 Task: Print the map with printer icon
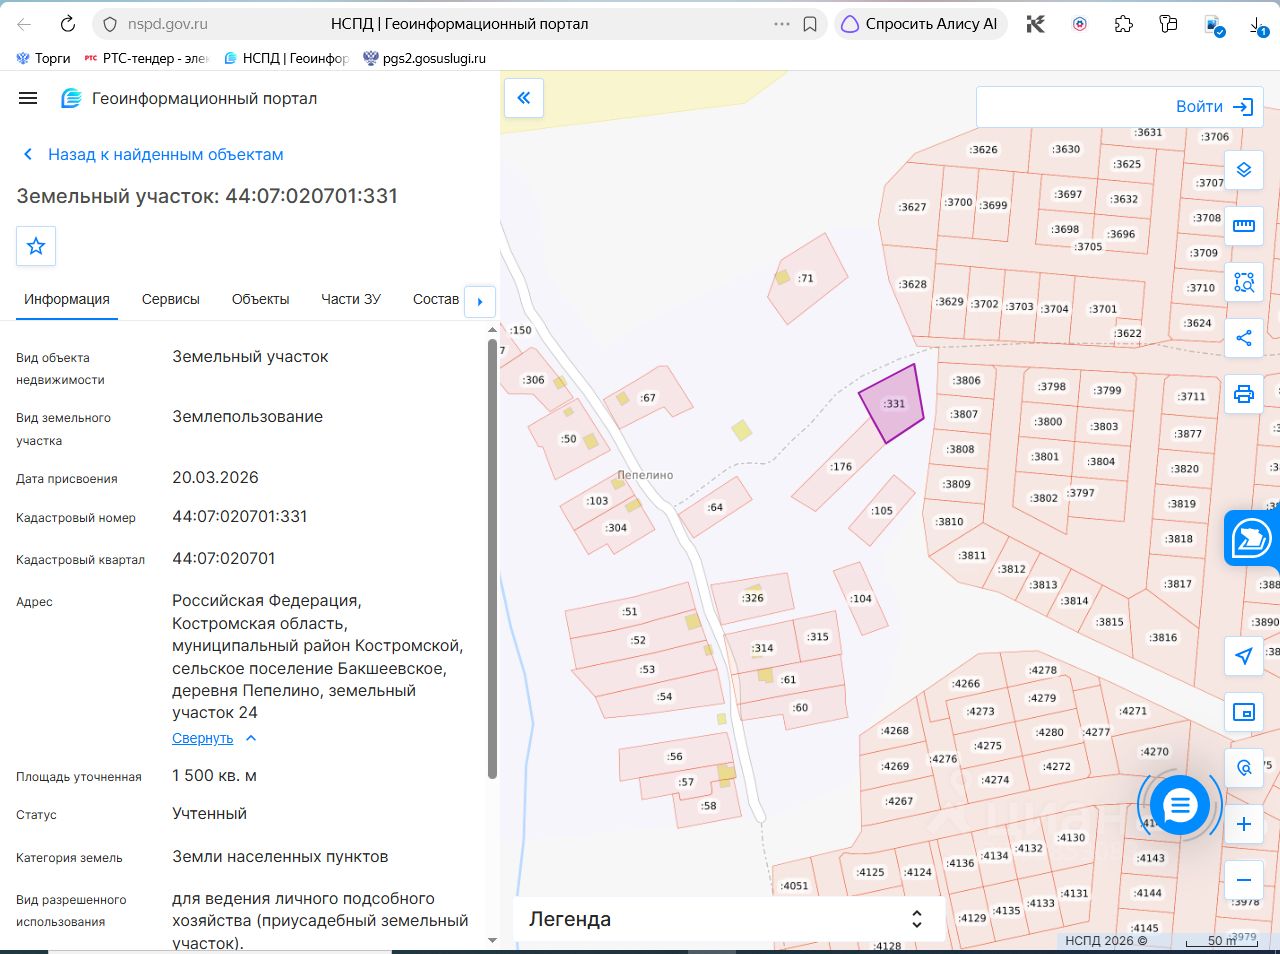click(x=1244, y=394)
